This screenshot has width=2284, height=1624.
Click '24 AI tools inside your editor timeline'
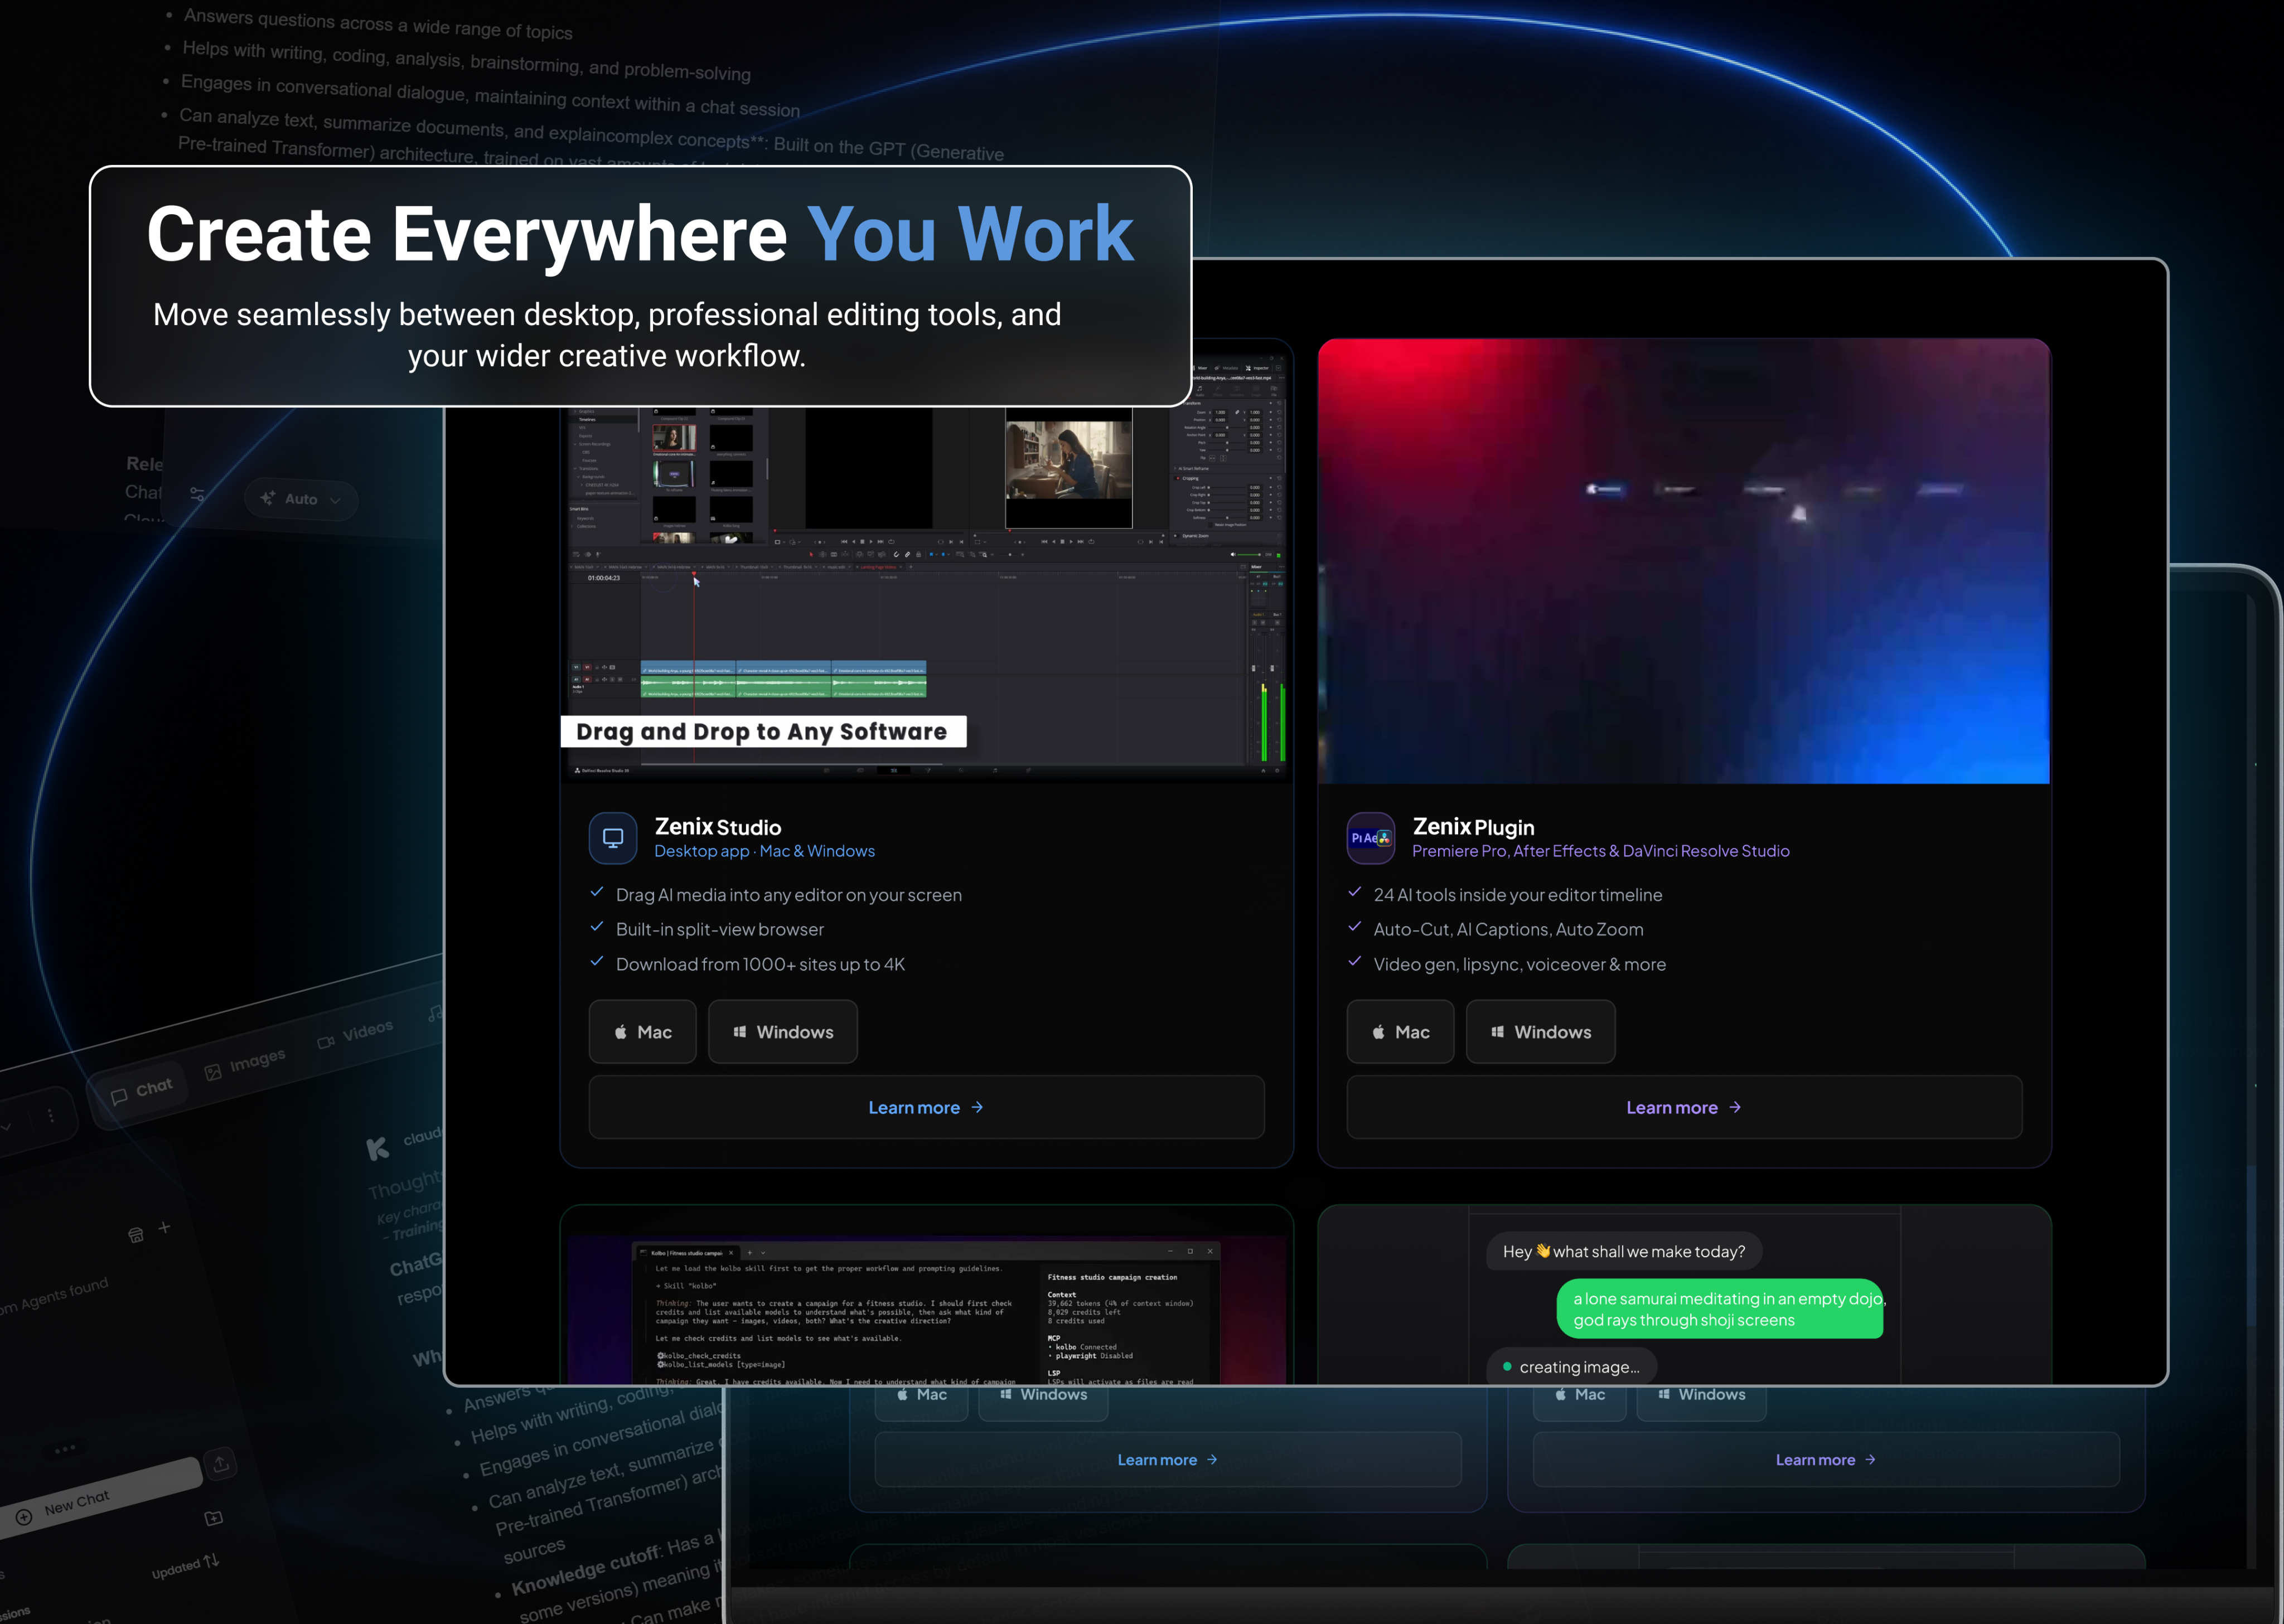click(x=1517, y=895)
